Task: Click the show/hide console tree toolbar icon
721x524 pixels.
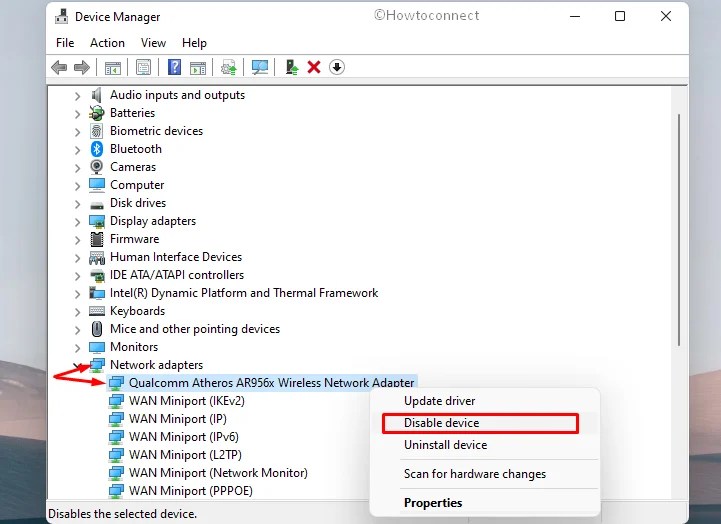Action: coord(113,68)
